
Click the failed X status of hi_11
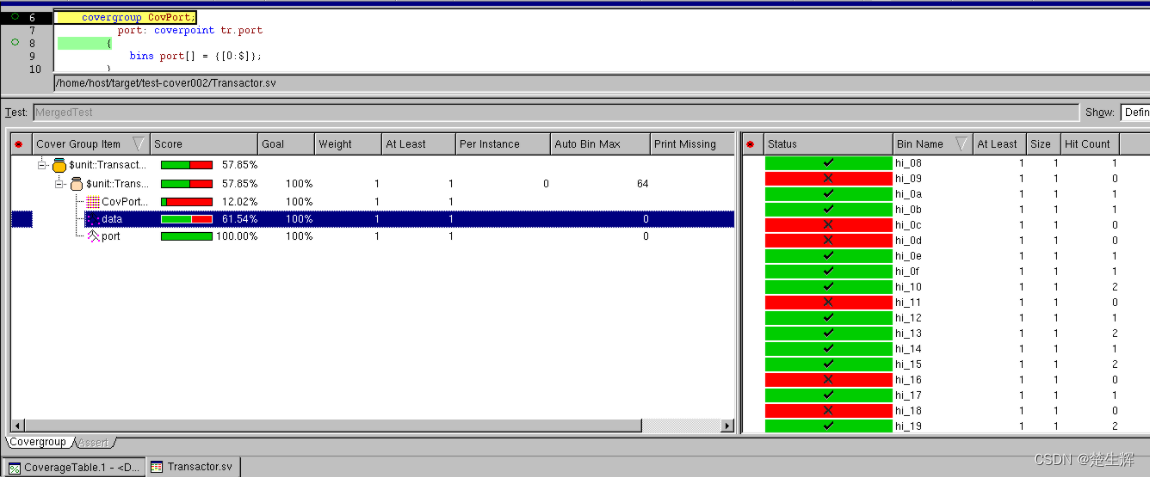[828, 302]
